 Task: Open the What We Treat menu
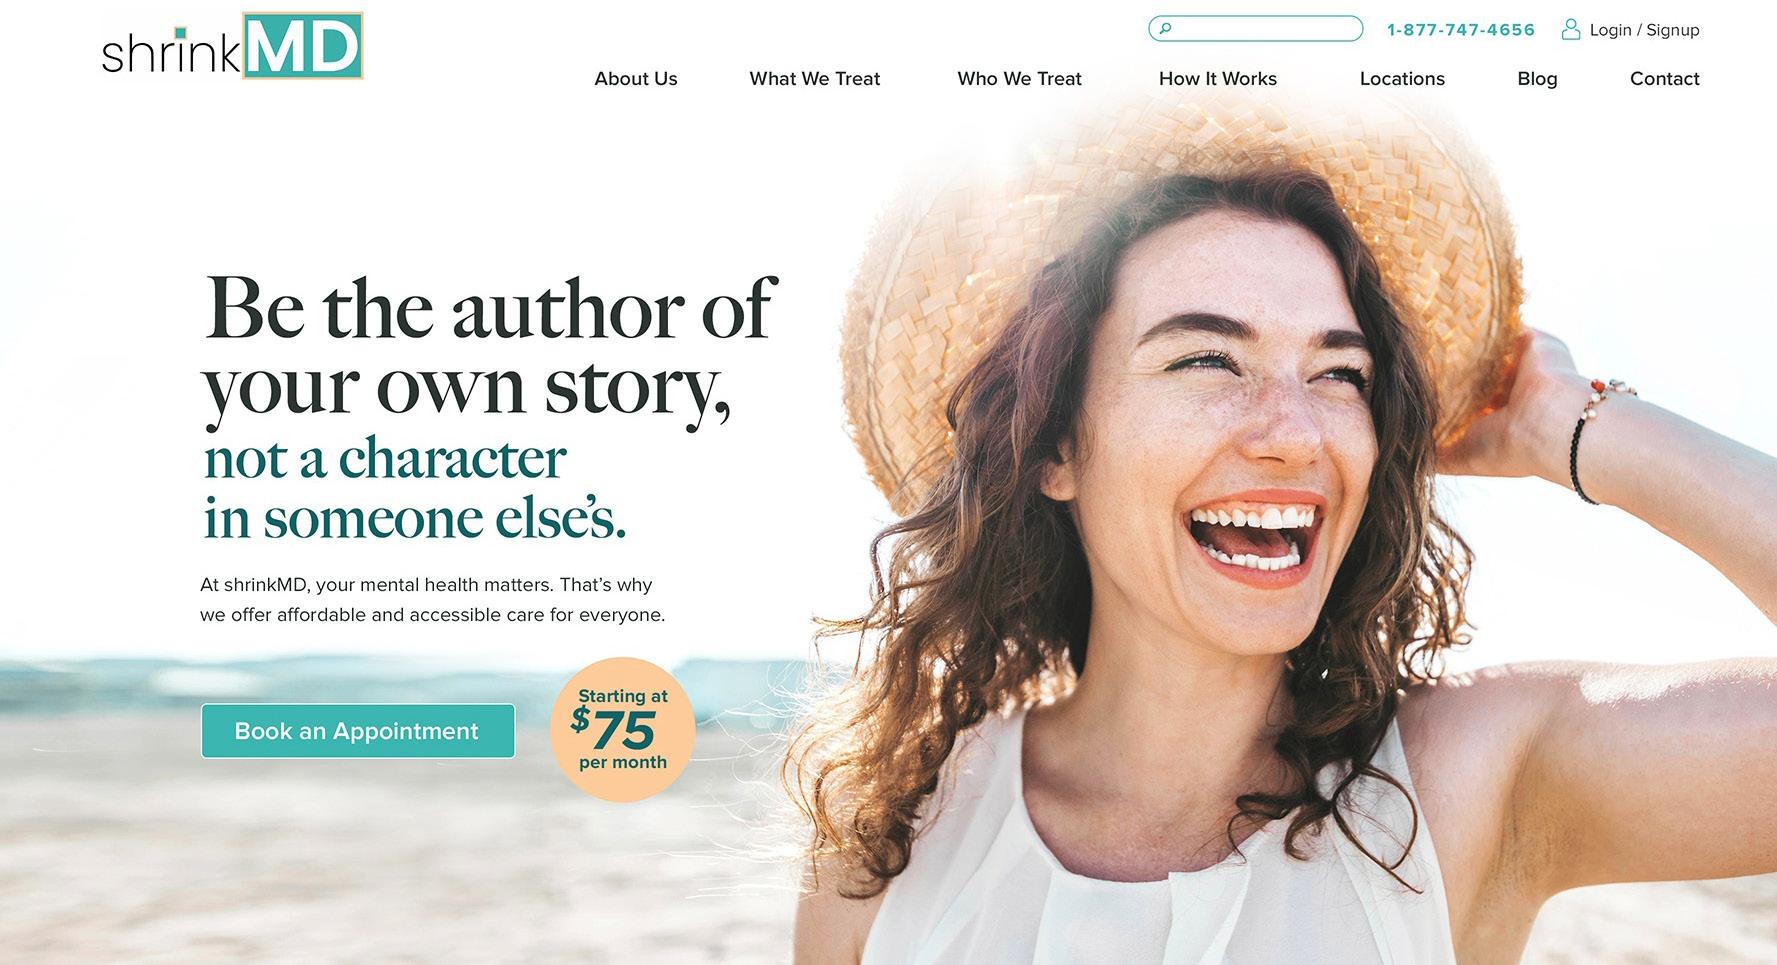pos(815,79)
